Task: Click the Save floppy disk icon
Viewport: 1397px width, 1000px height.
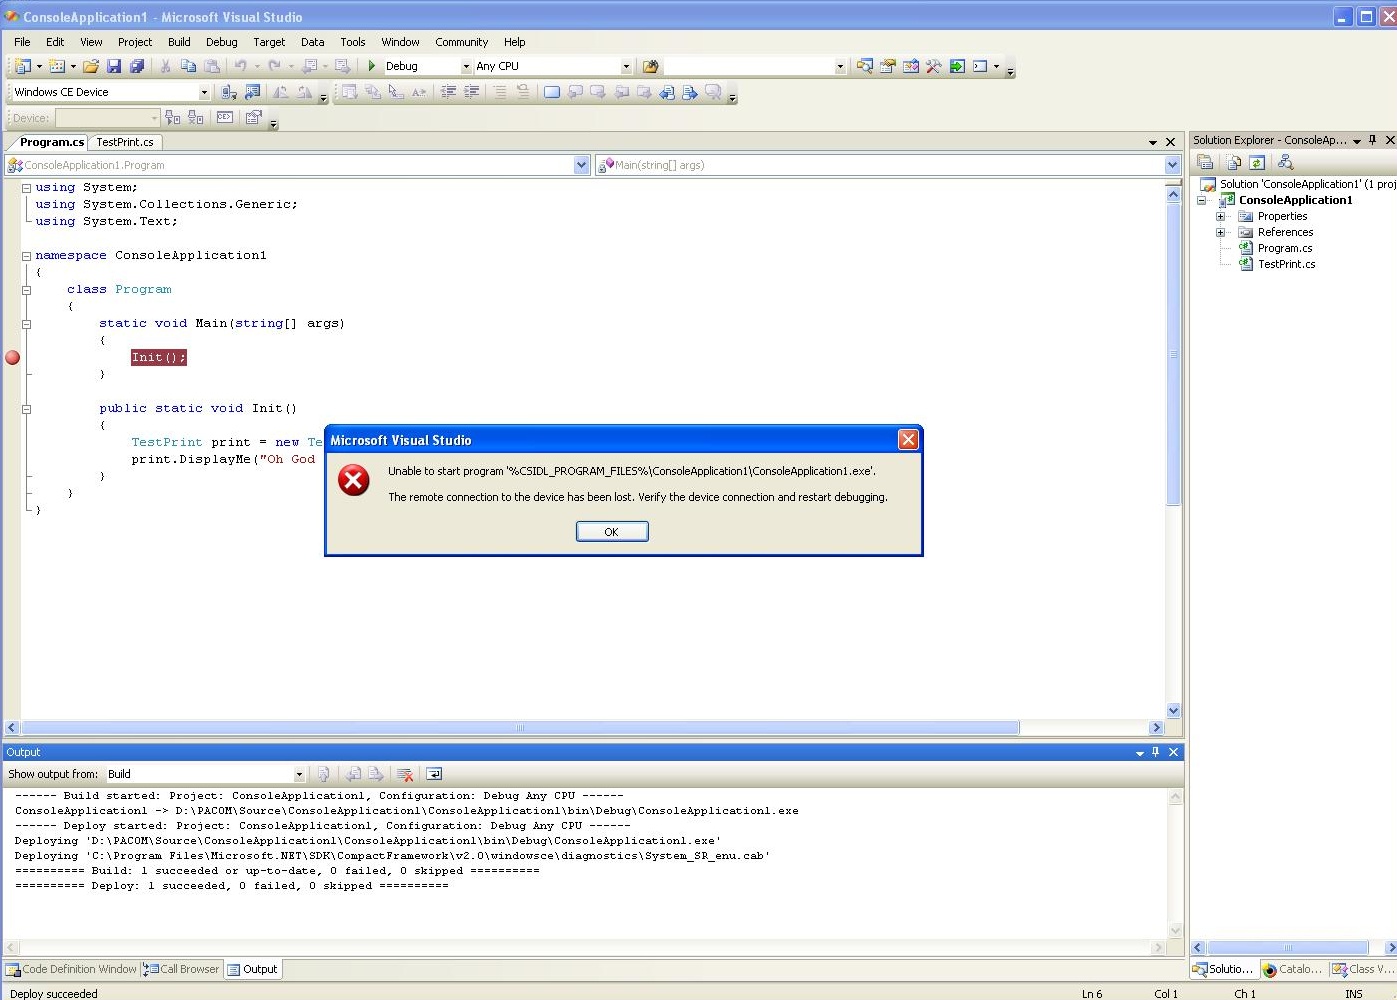Action: pos(114,66)
